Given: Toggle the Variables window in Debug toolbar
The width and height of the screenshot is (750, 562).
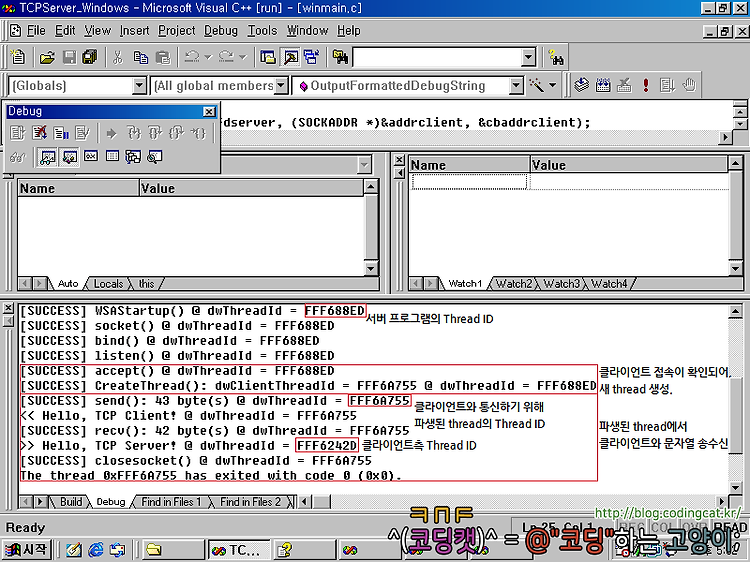Looking at the screenshot, I should click(69, 157).
